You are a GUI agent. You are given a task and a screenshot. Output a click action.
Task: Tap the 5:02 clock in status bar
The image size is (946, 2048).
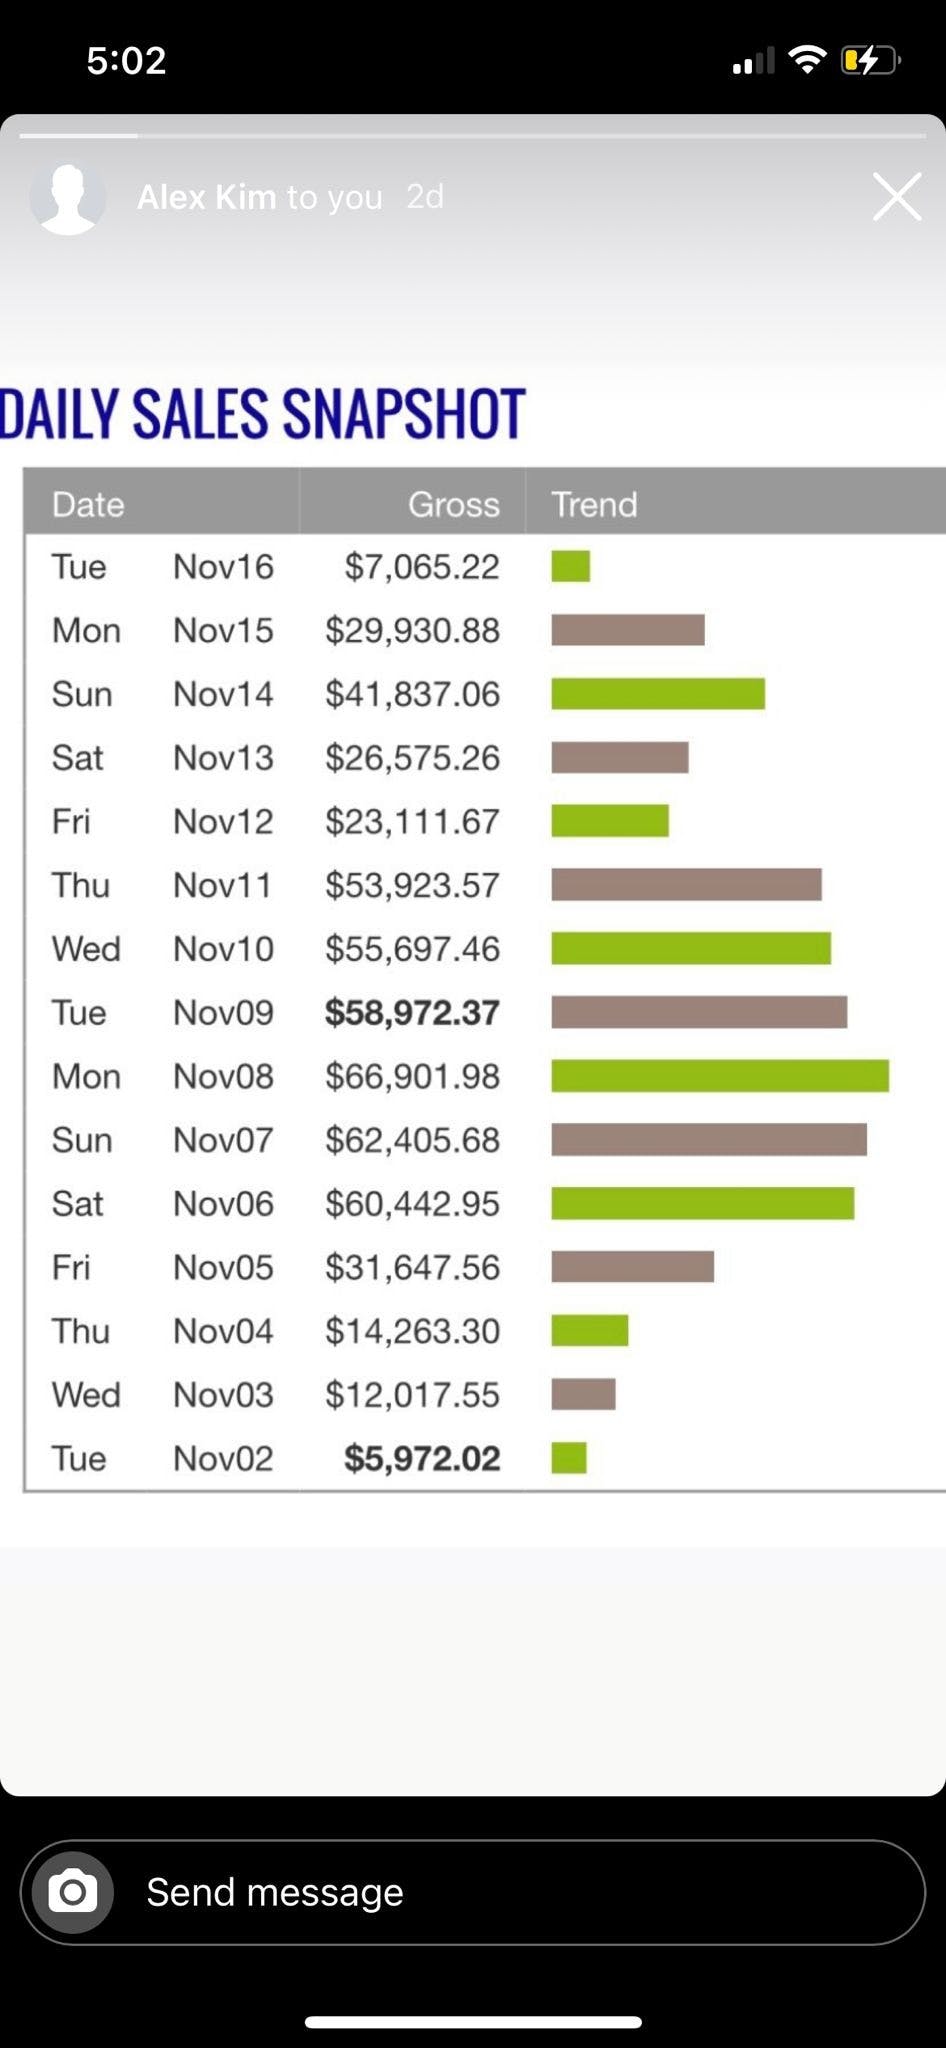pyautogui.click(x=126, y=60)
